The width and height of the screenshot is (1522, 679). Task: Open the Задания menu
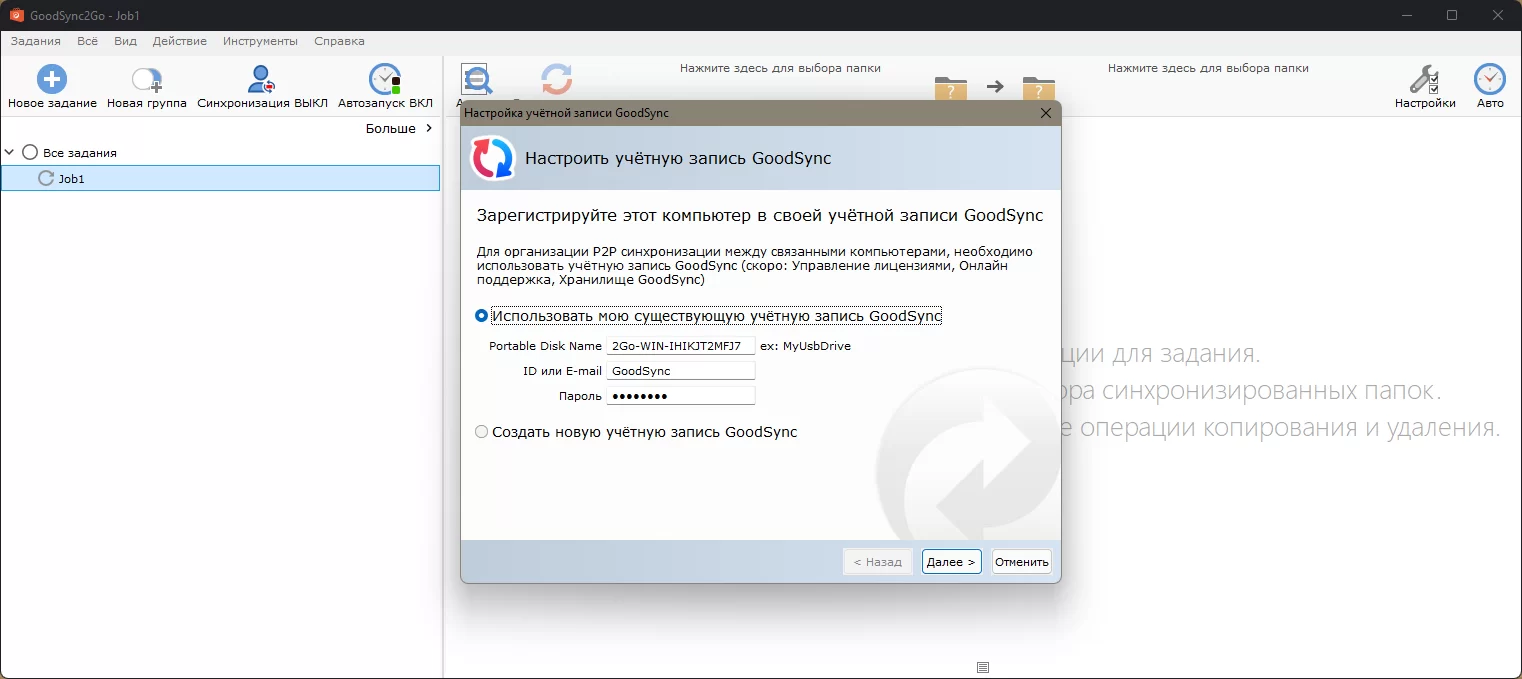[36, 41]
